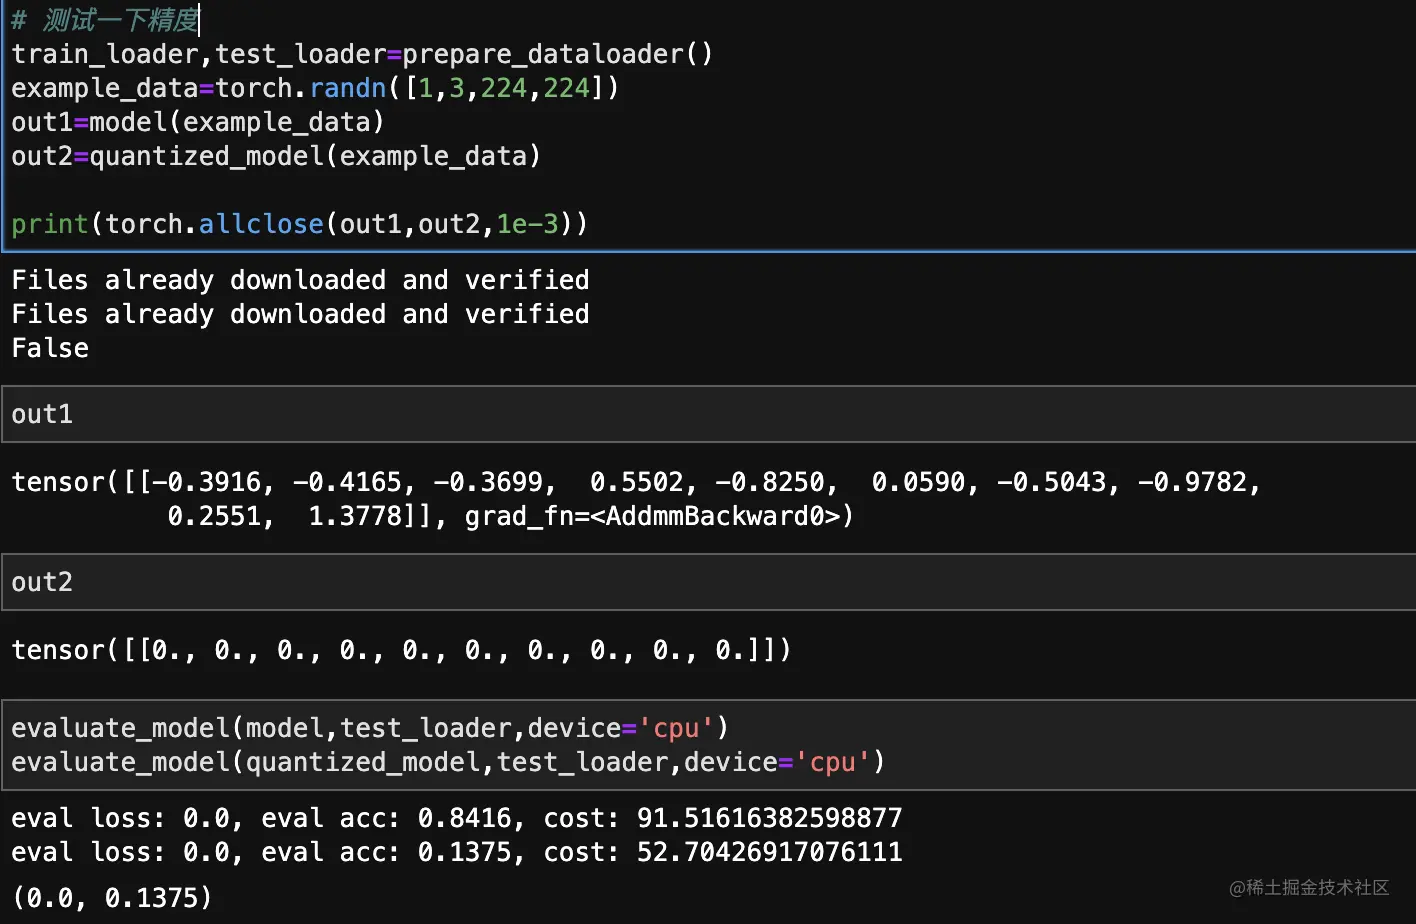Screen dimensions: 1416x924
Task: Click the evaluate_model(model,...) code line
Action: [x=370, y=728]
